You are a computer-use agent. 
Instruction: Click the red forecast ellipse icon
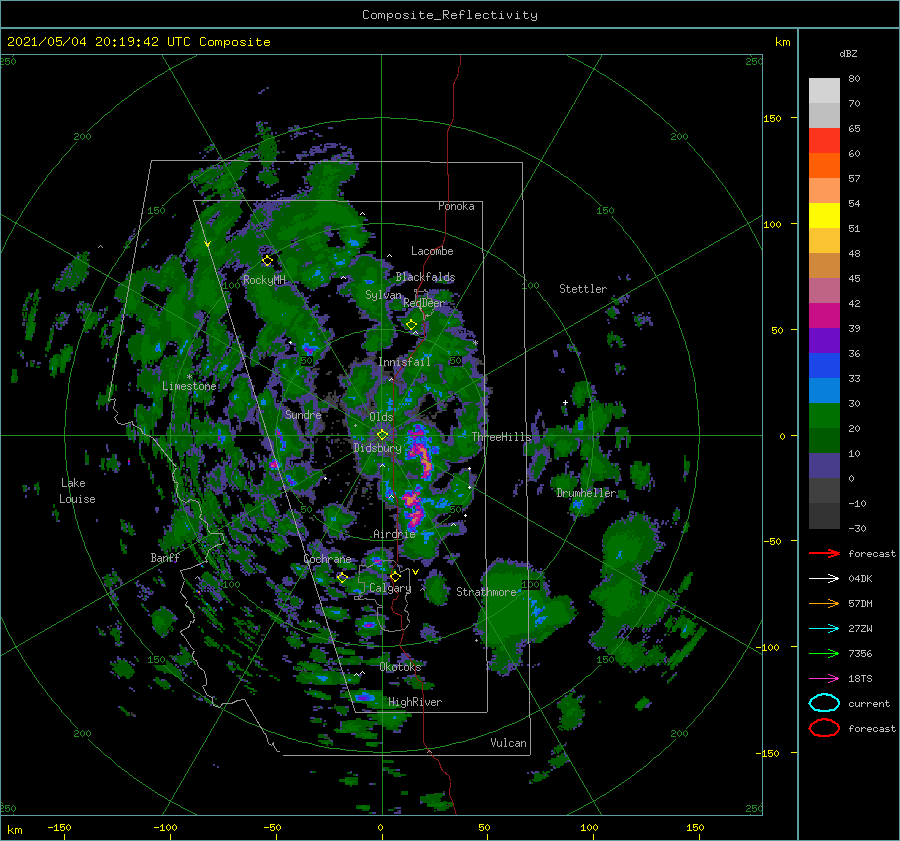pyautogui.click(x=824, y=728)
